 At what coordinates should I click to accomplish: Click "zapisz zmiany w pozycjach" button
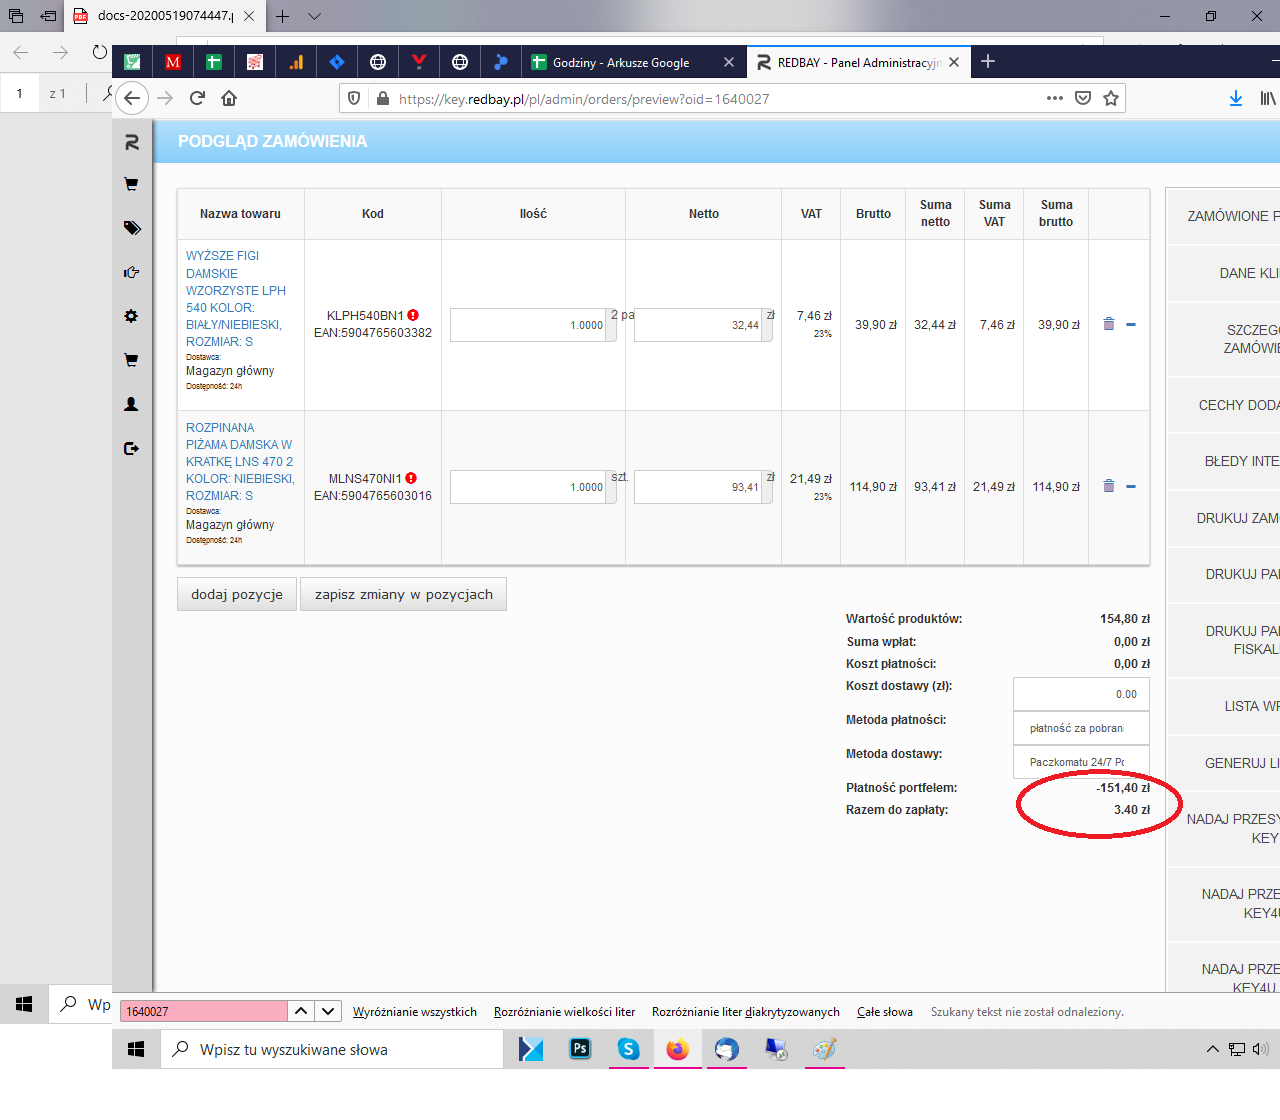tap(403, 594)
